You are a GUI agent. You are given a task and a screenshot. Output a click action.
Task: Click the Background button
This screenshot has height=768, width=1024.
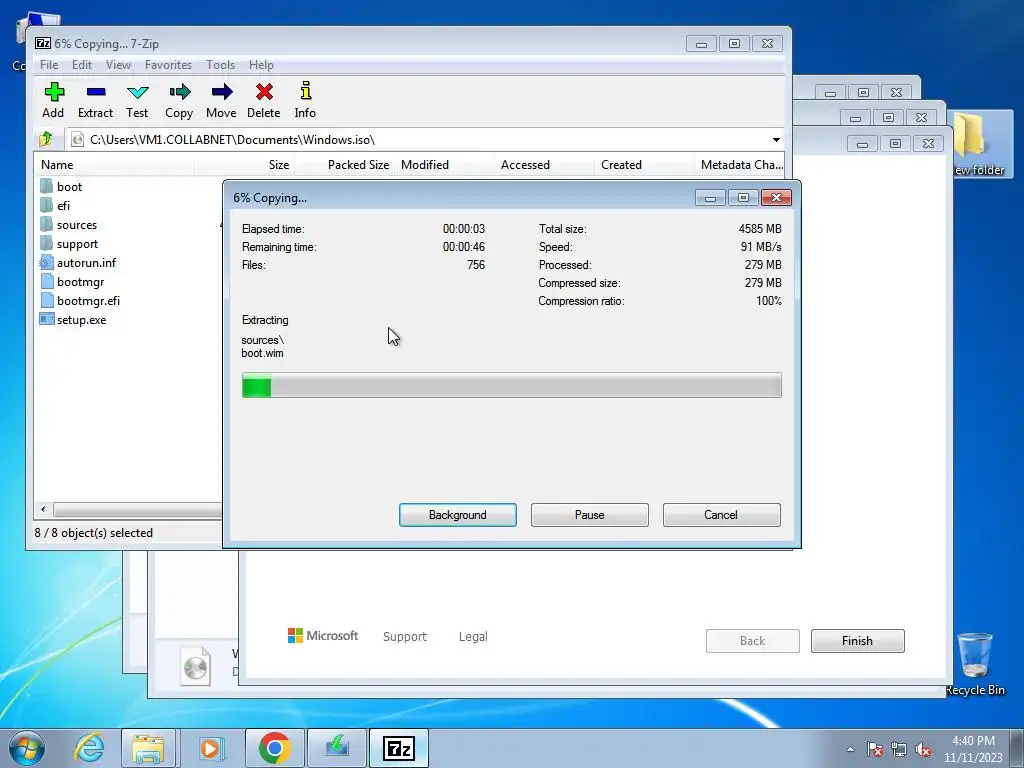click(458, 515)
